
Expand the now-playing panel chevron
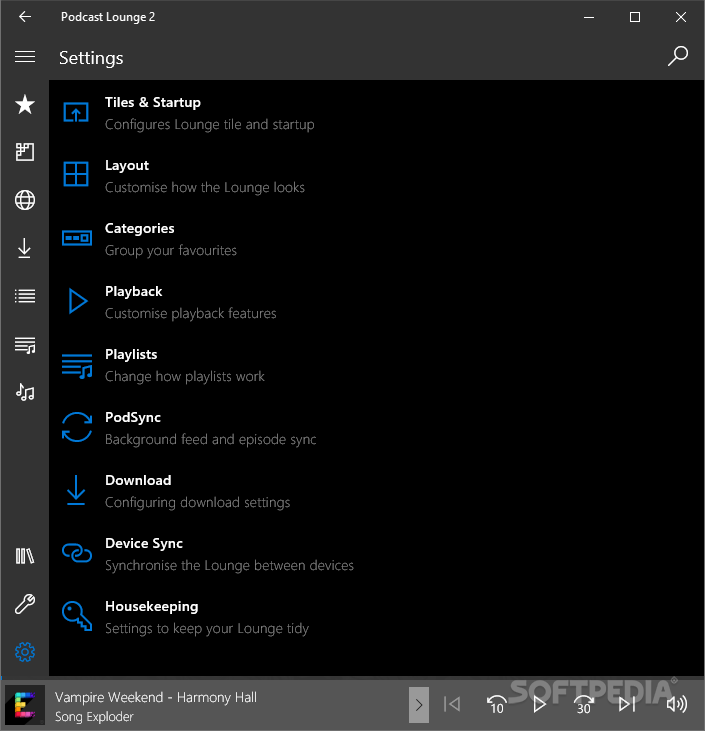(x=419, y=704)
